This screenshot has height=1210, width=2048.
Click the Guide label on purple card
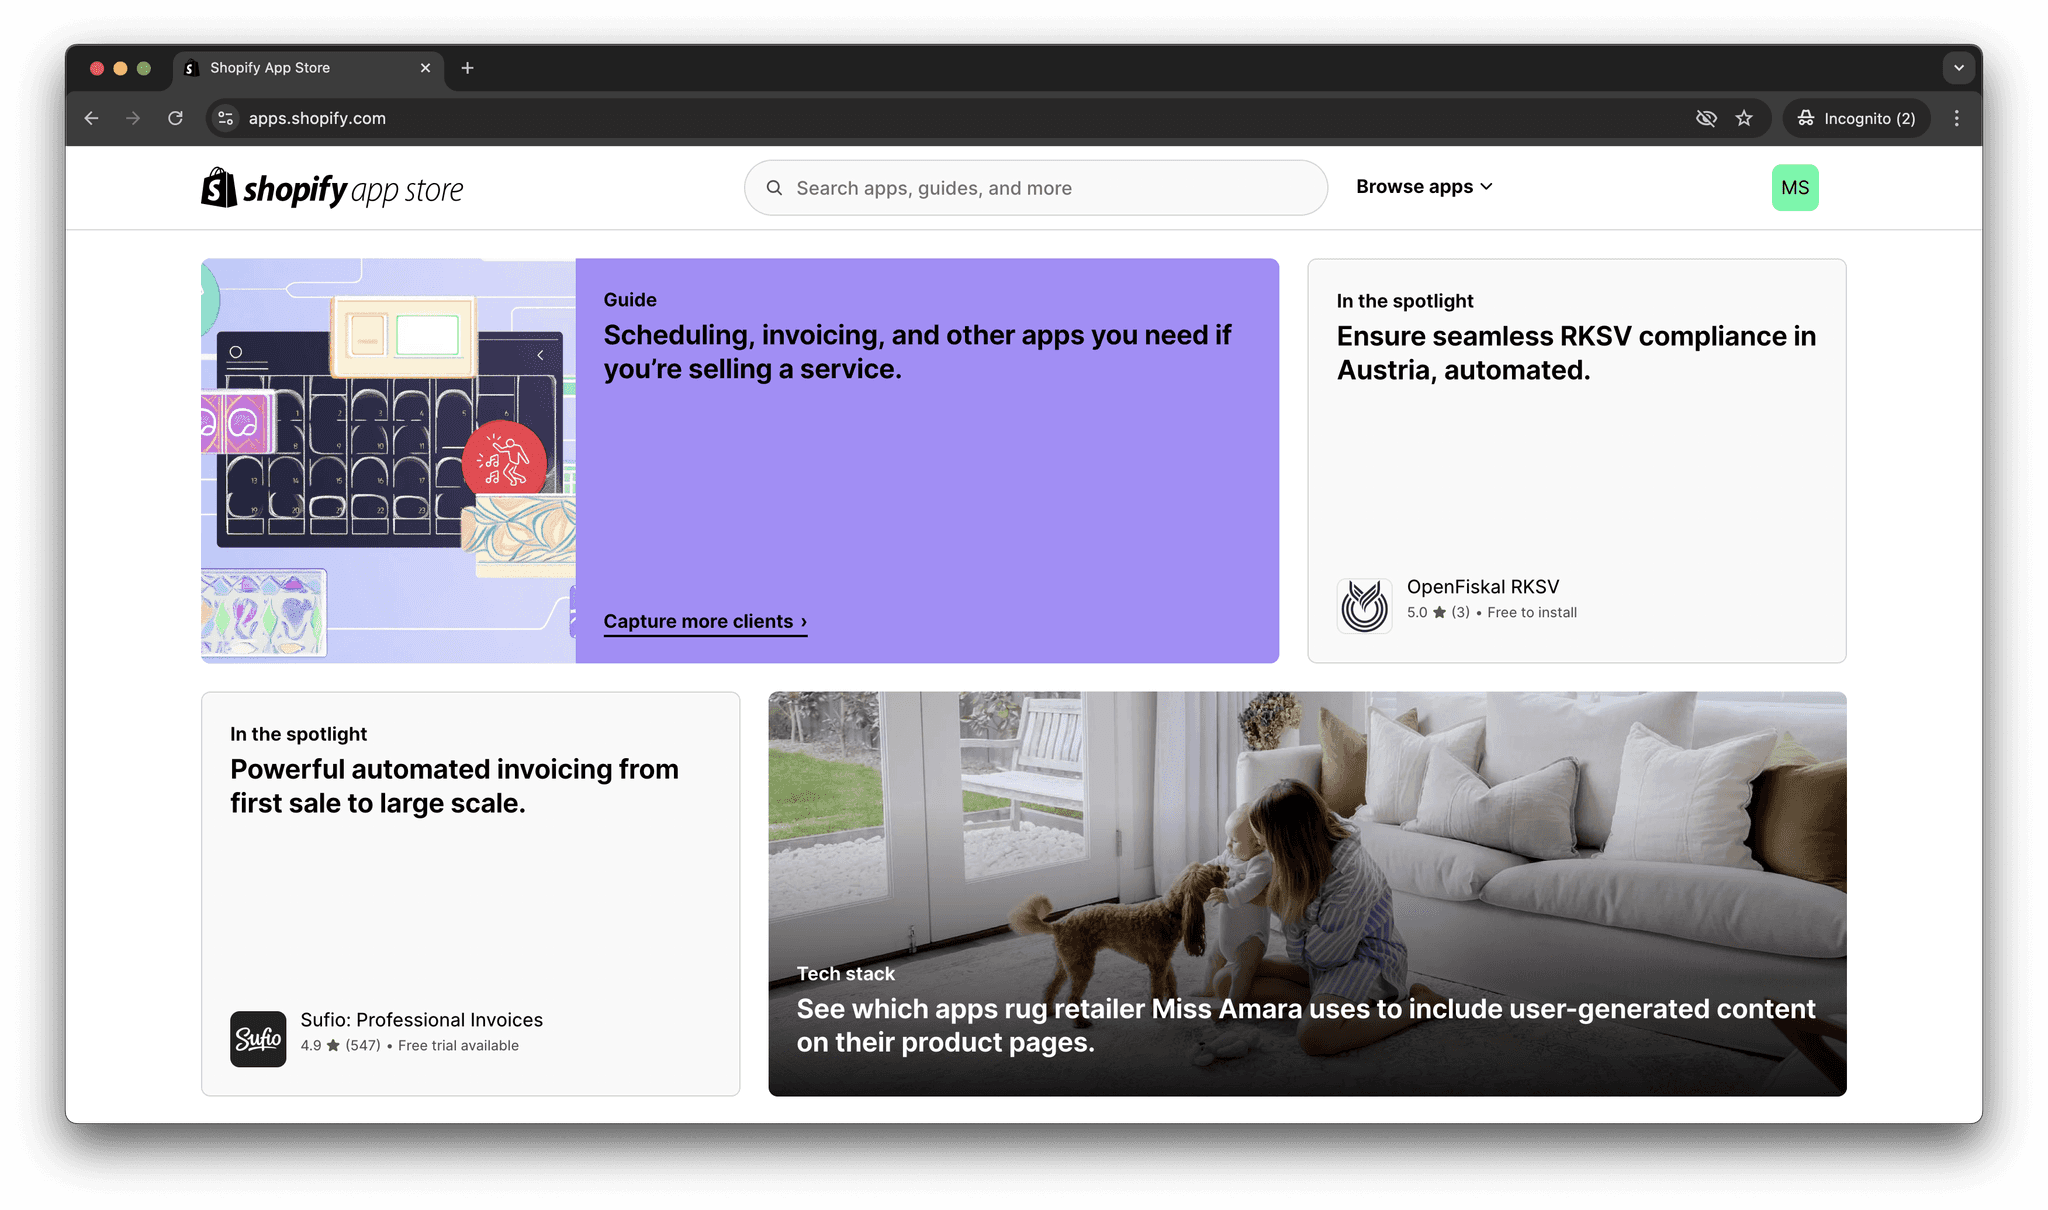630,300
